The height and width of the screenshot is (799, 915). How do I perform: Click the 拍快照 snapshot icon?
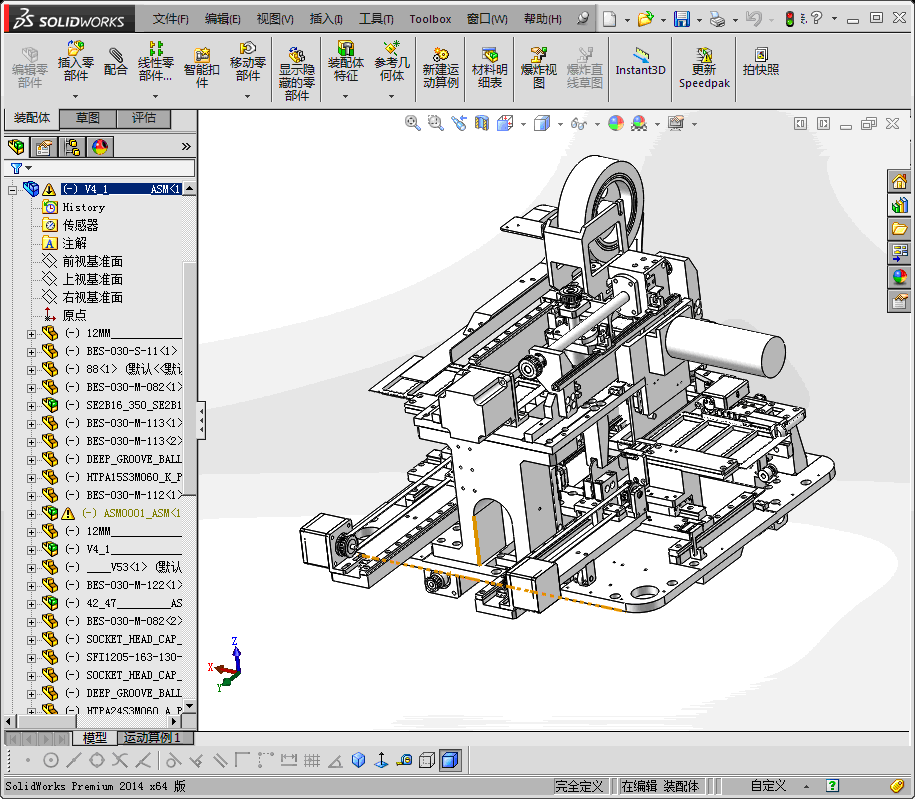coord(761,62)
